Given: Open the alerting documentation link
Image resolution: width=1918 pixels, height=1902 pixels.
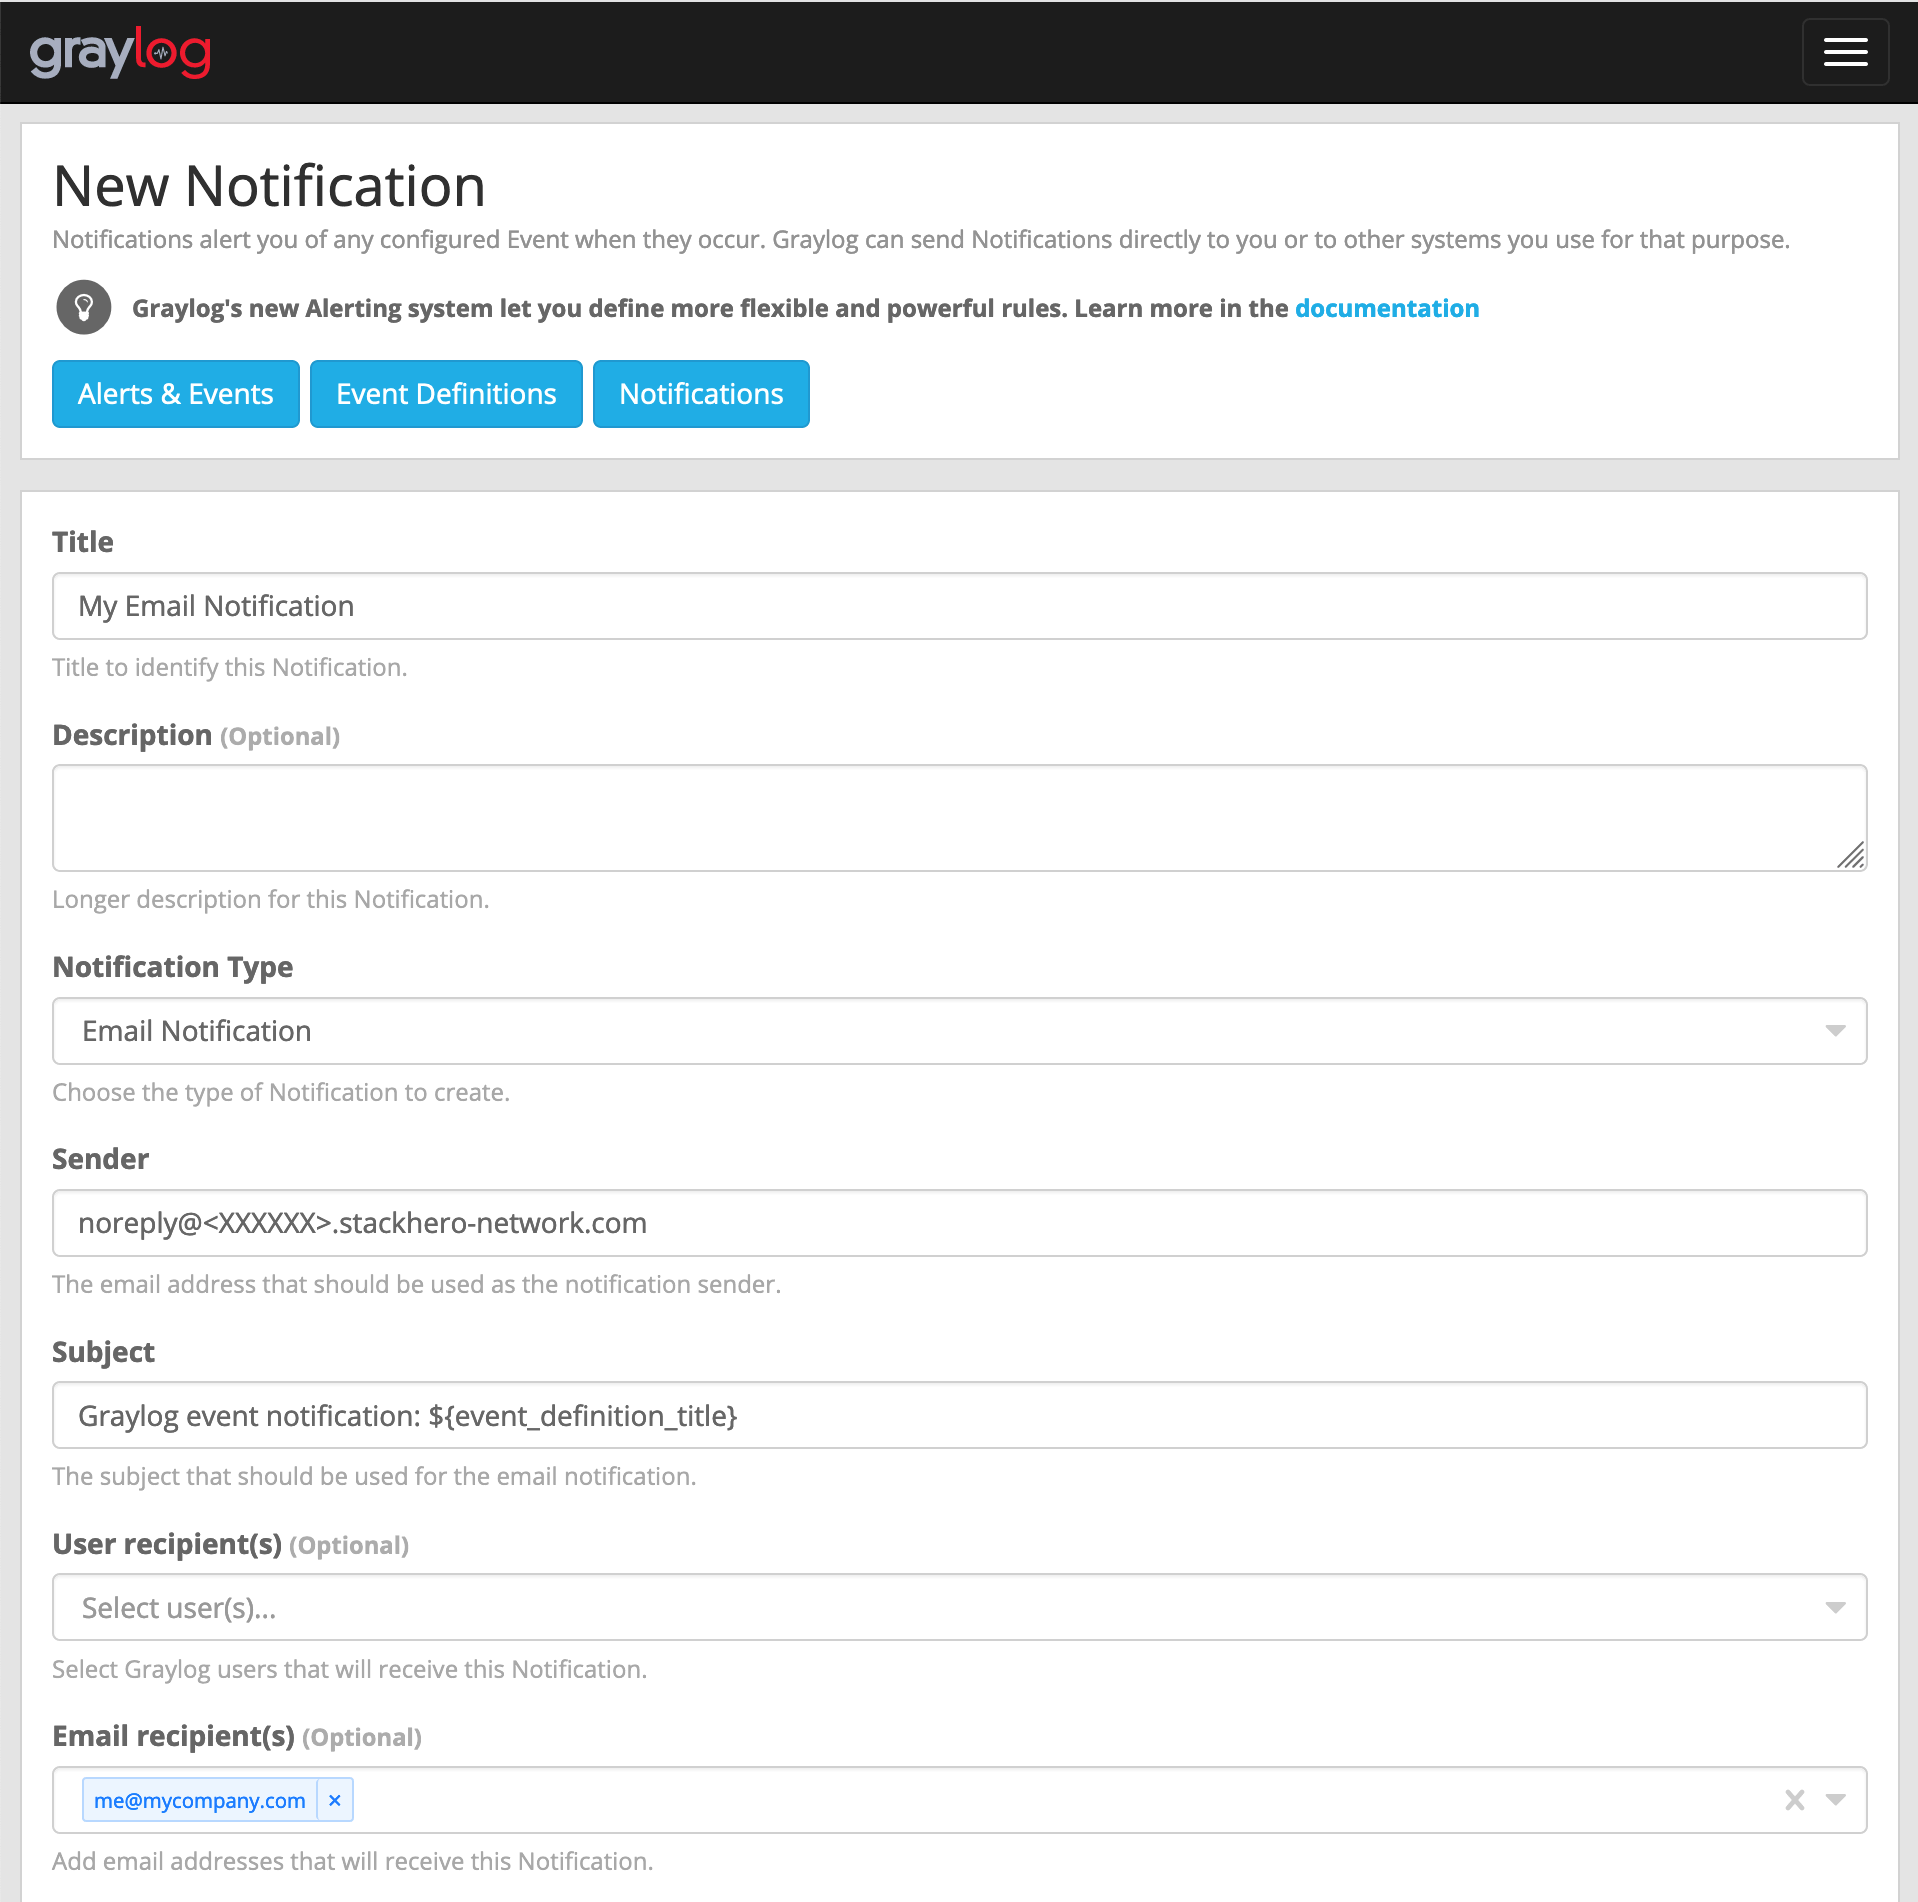Looking at the screenshot, I should [1386, 308].
